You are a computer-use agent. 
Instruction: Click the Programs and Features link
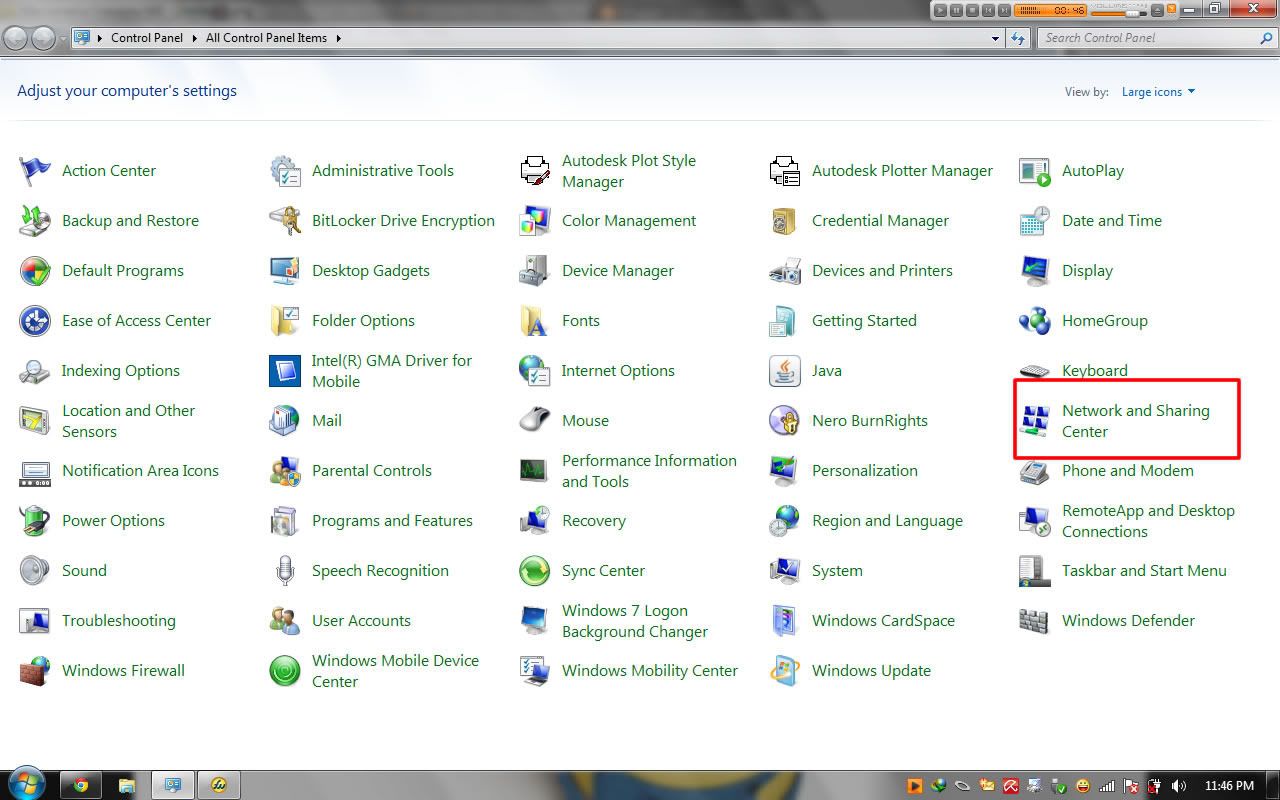[x=392, y=521]
